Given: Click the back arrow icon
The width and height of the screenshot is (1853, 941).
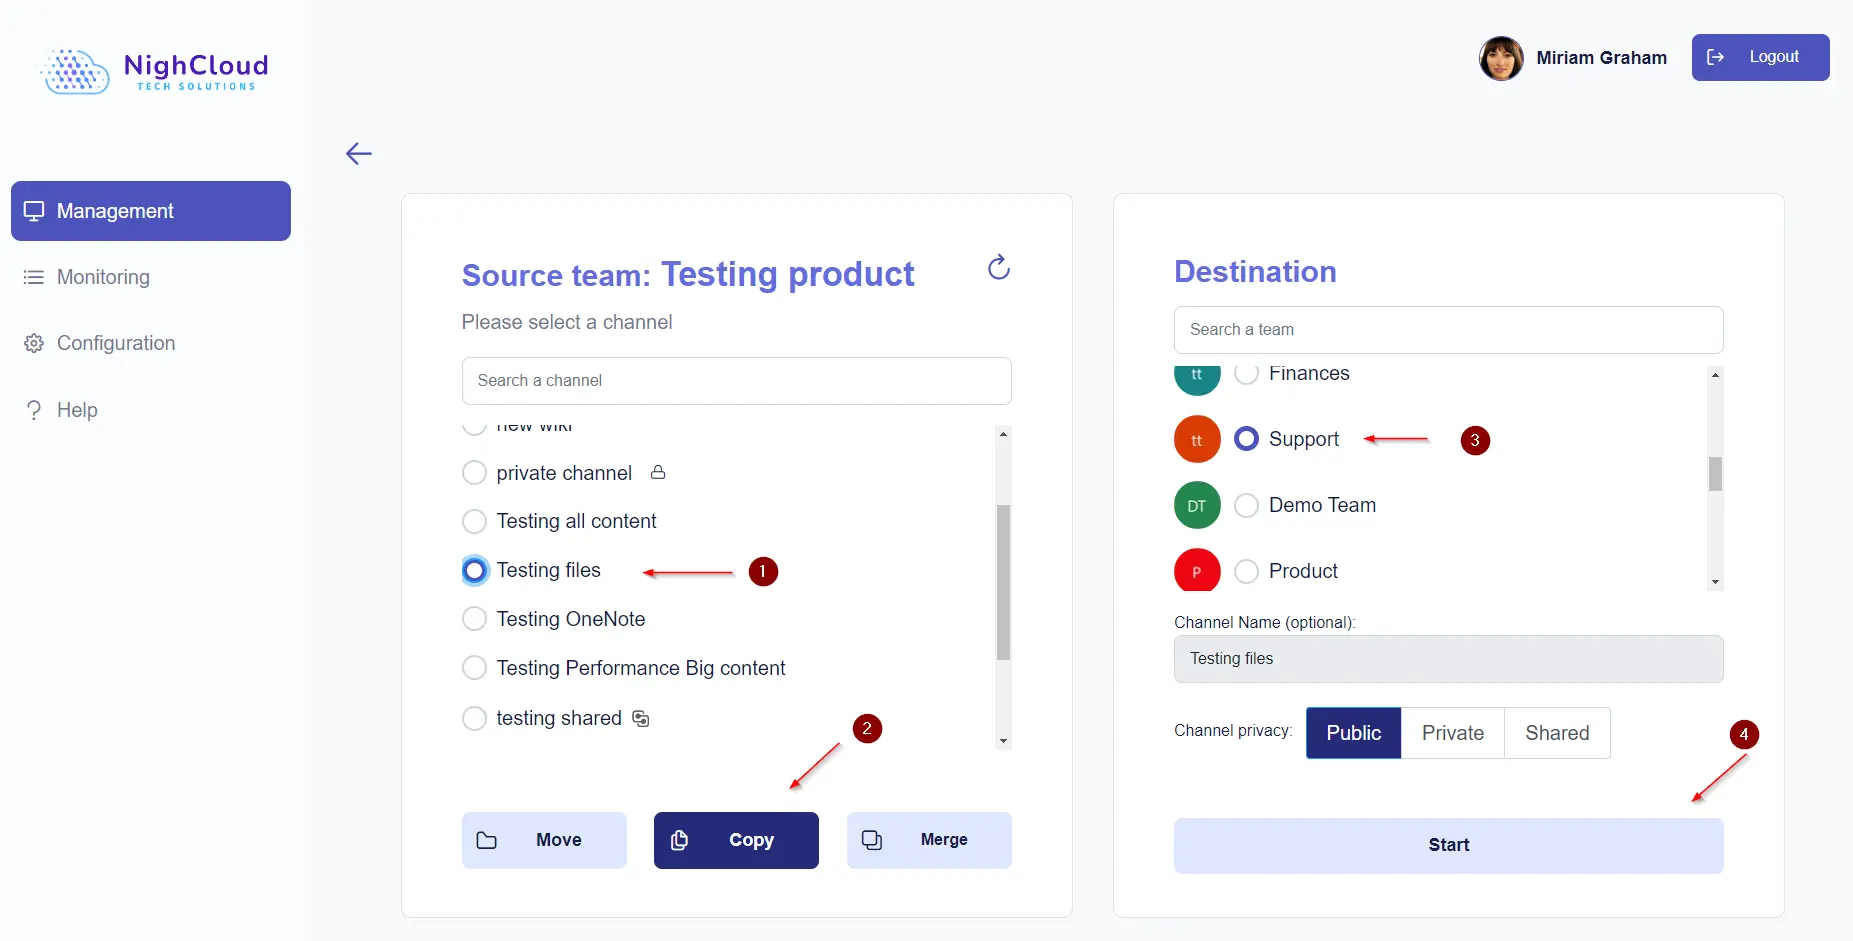Looking at the screenshot, I should pos(358,153).
